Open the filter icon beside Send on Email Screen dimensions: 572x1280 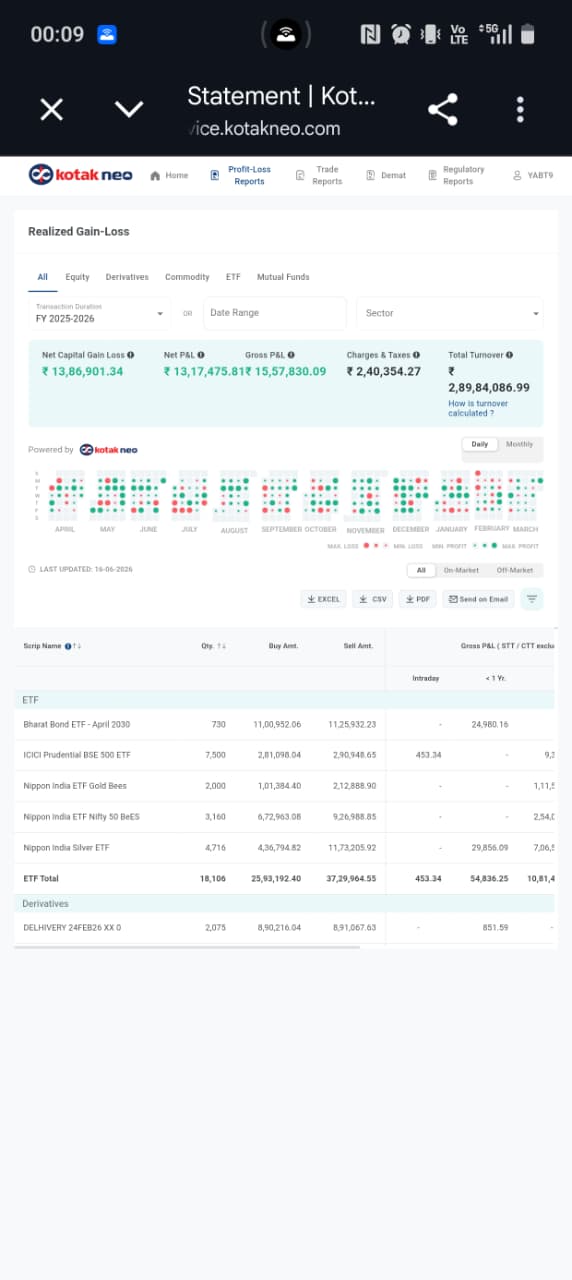click(532, 599)
